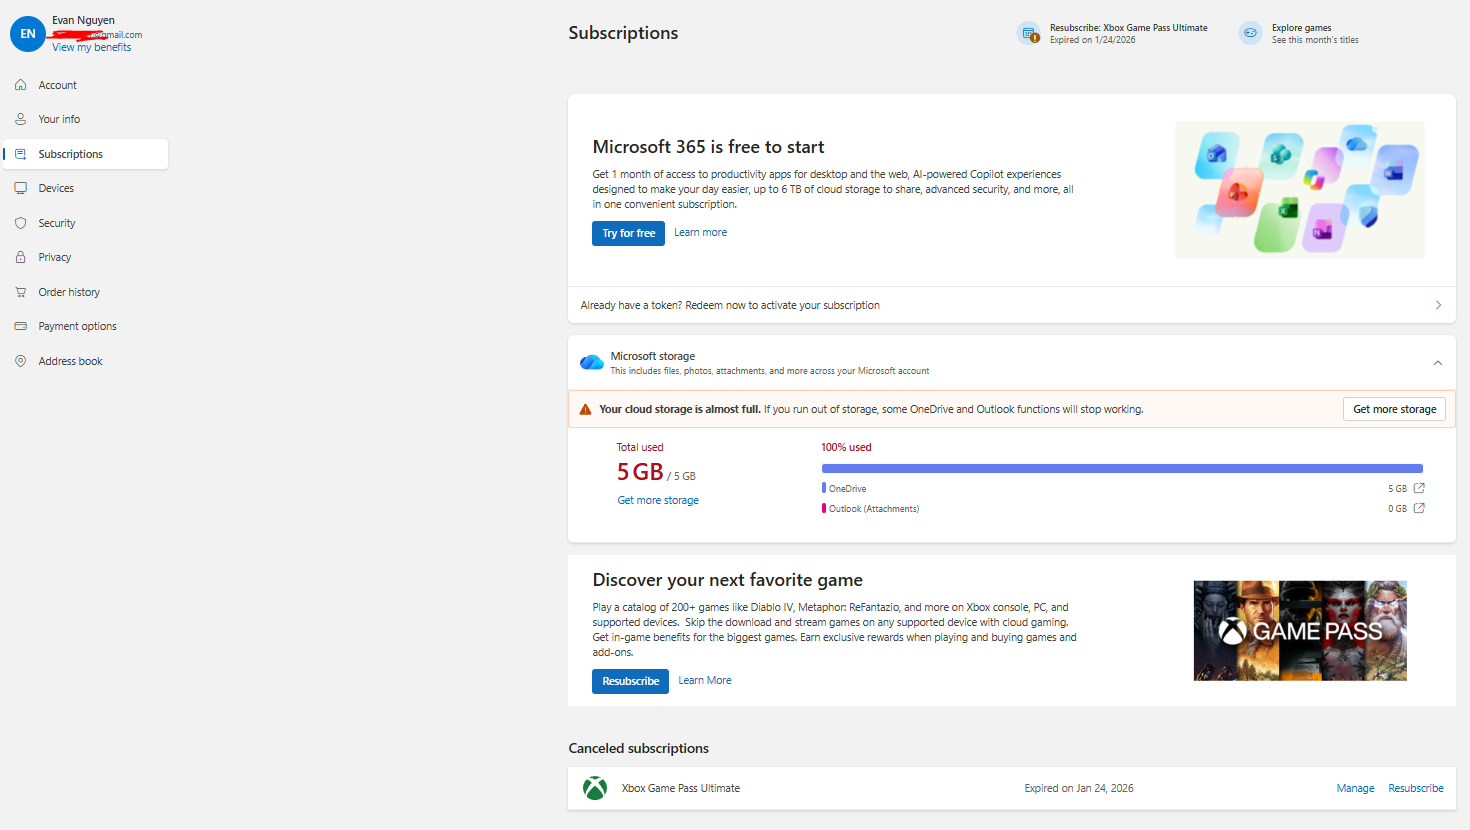Click the Address book pin icon
This screenshot has width=1470, height=830.
20,361
